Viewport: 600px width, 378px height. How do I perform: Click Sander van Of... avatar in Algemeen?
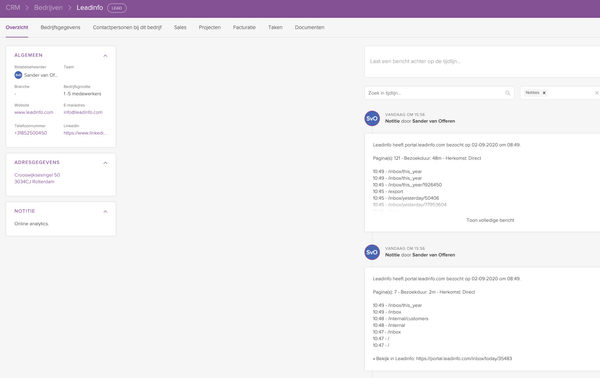click(x=18, y=75)
